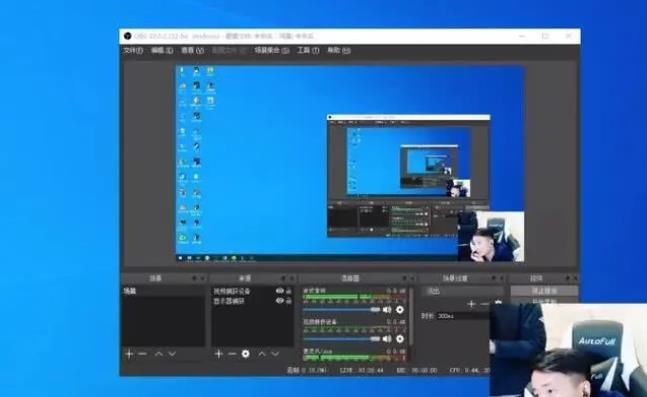Click the 300ms transition duration field
The image size is (647, 397).
(x=463, y=316)
